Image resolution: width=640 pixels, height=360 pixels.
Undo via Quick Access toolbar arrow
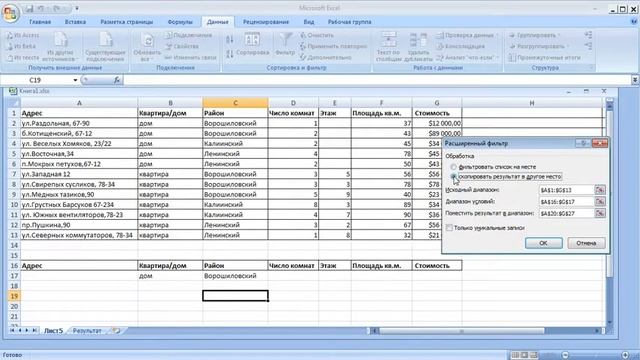point(40,8)
